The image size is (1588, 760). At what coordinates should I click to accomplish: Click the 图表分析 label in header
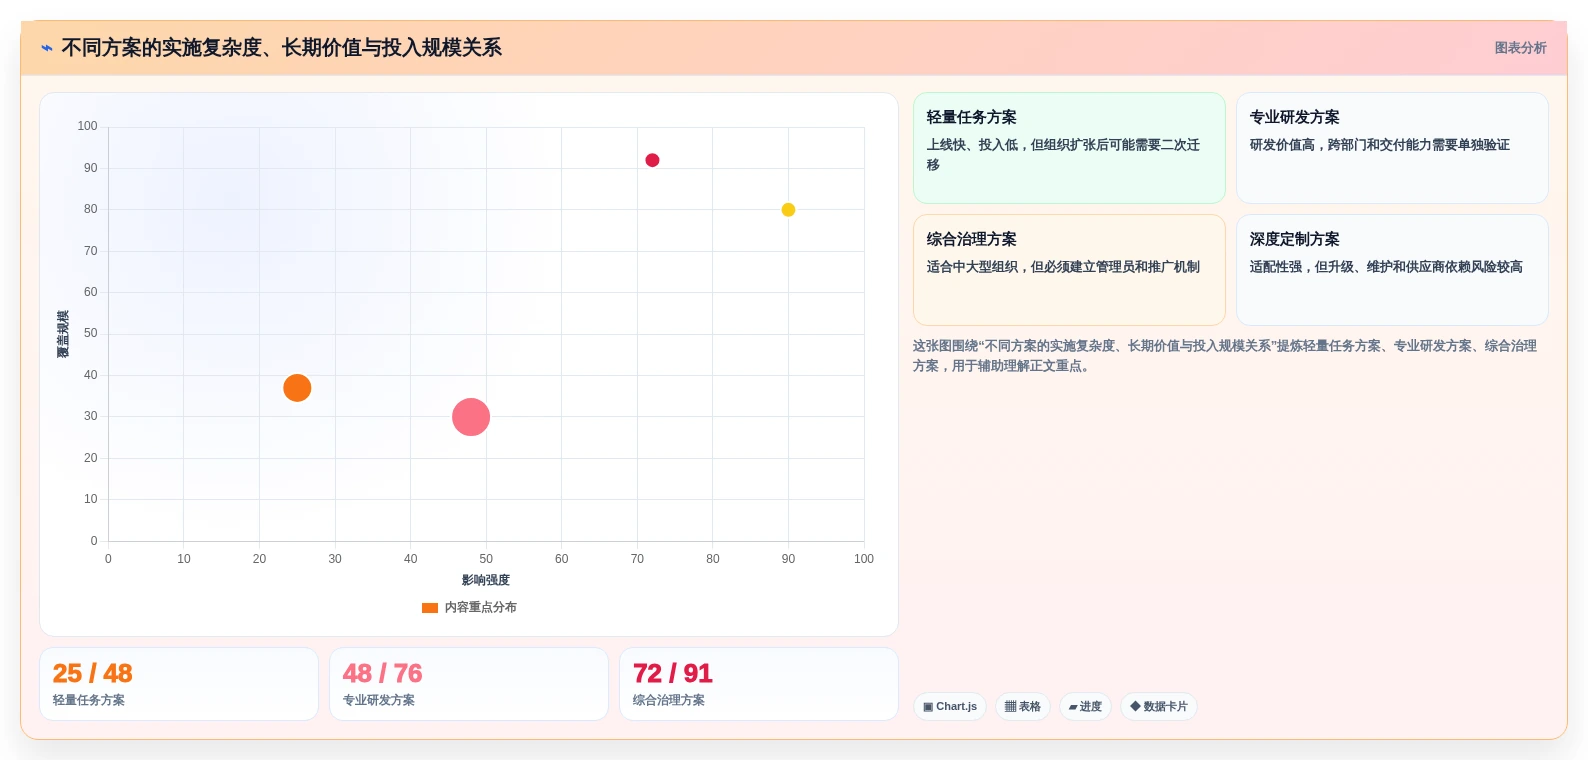tap(1520, 48)
